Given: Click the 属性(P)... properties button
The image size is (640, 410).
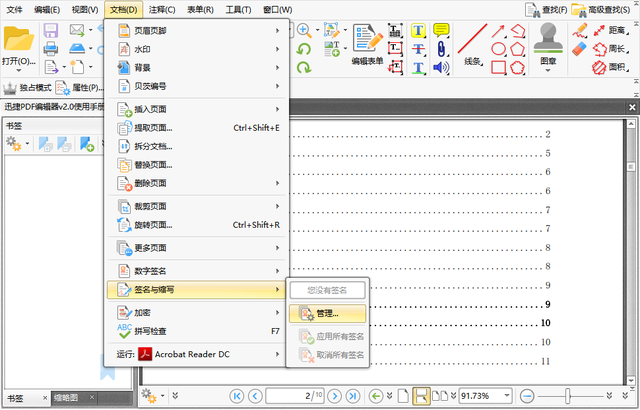Looking at the screenshot, I should click(x=80, y=87).
